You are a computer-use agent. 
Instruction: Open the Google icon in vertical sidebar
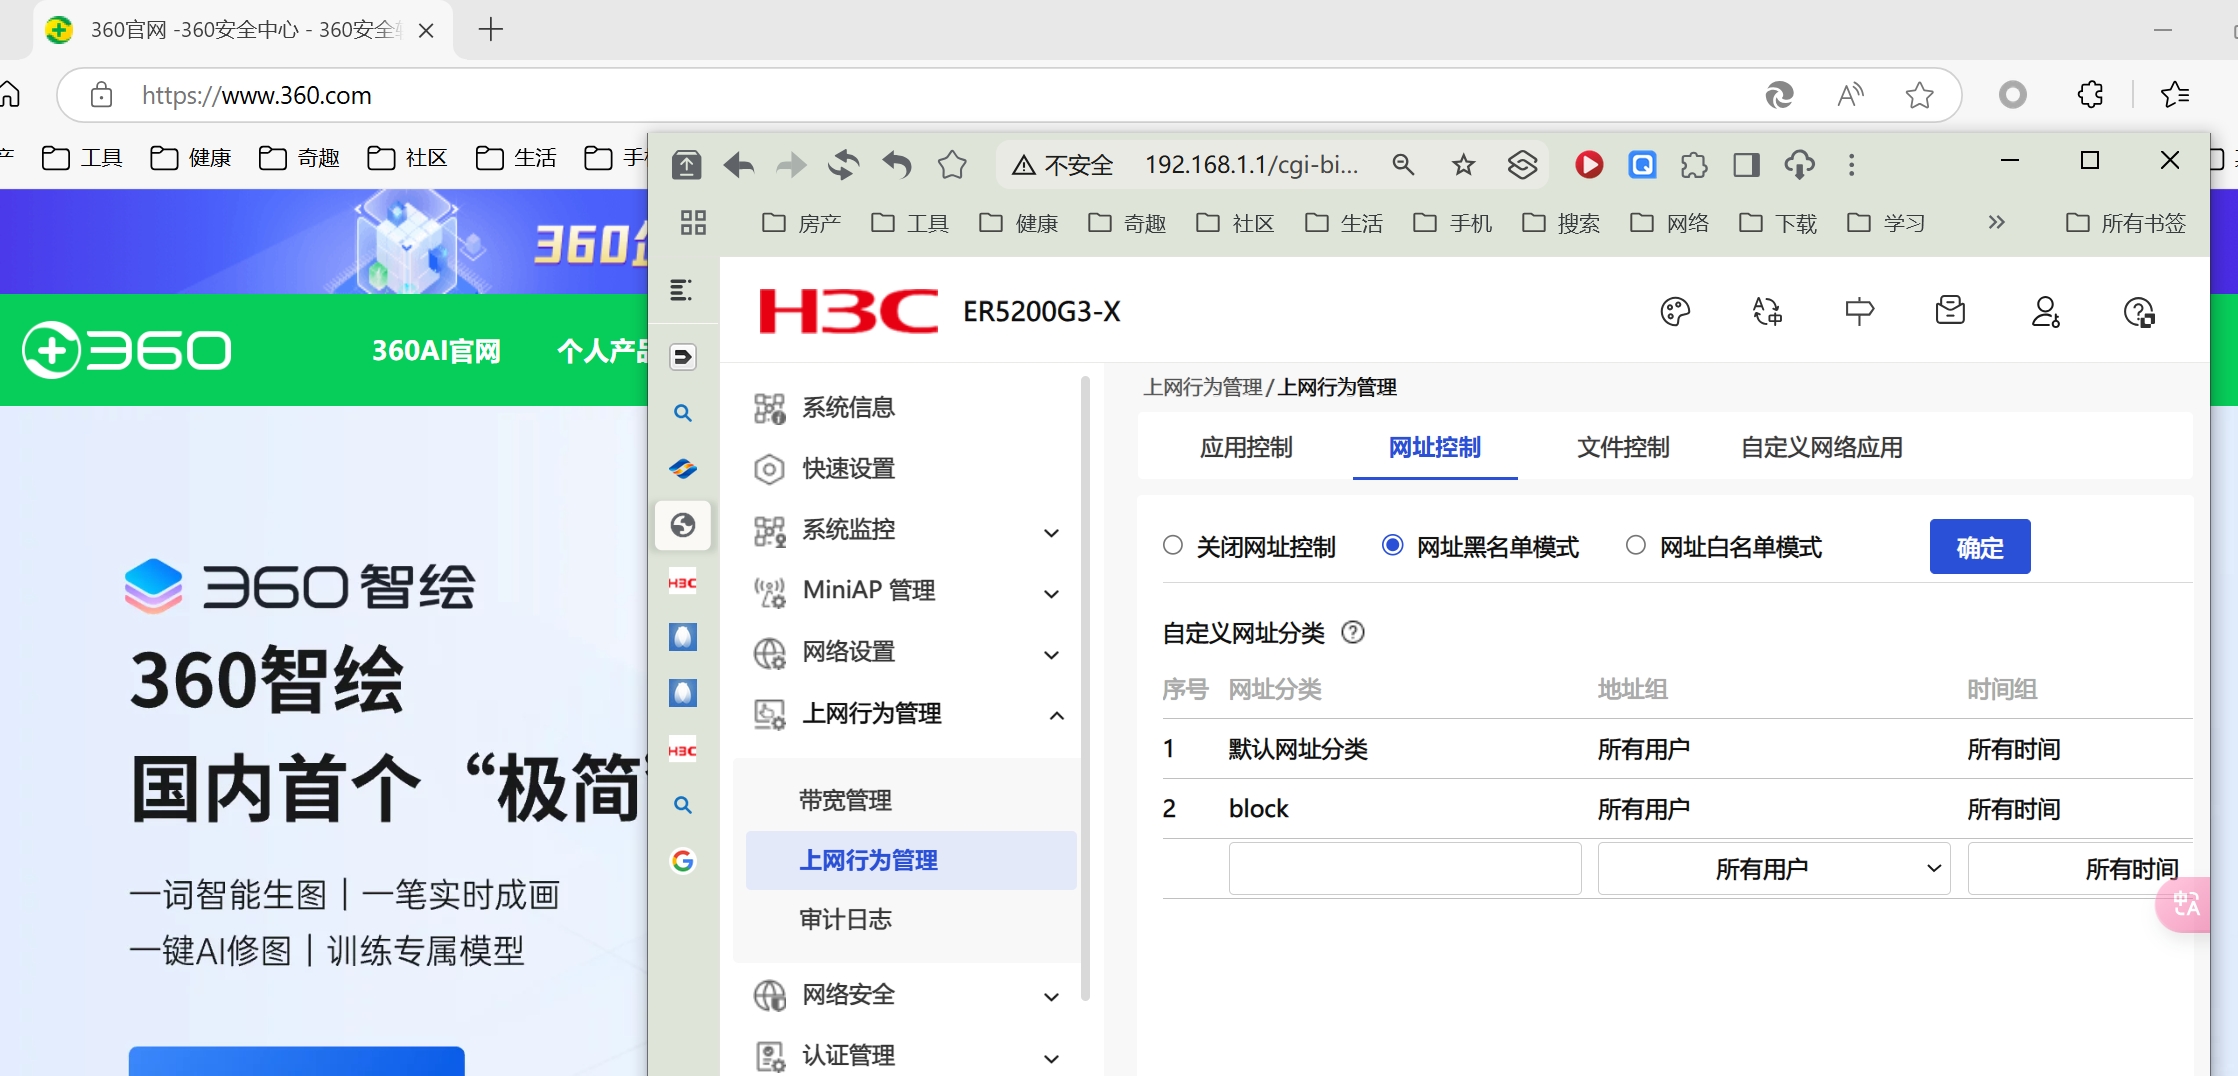tap(683, 861)
